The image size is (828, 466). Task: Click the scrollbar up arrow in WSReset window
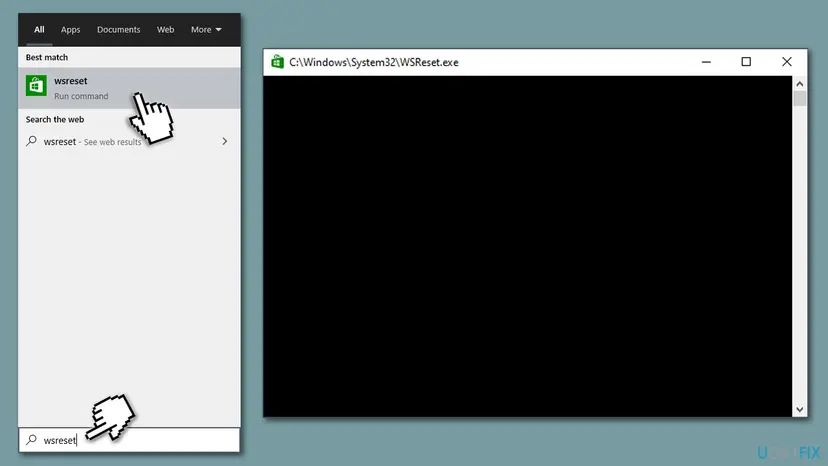[799, 84]
